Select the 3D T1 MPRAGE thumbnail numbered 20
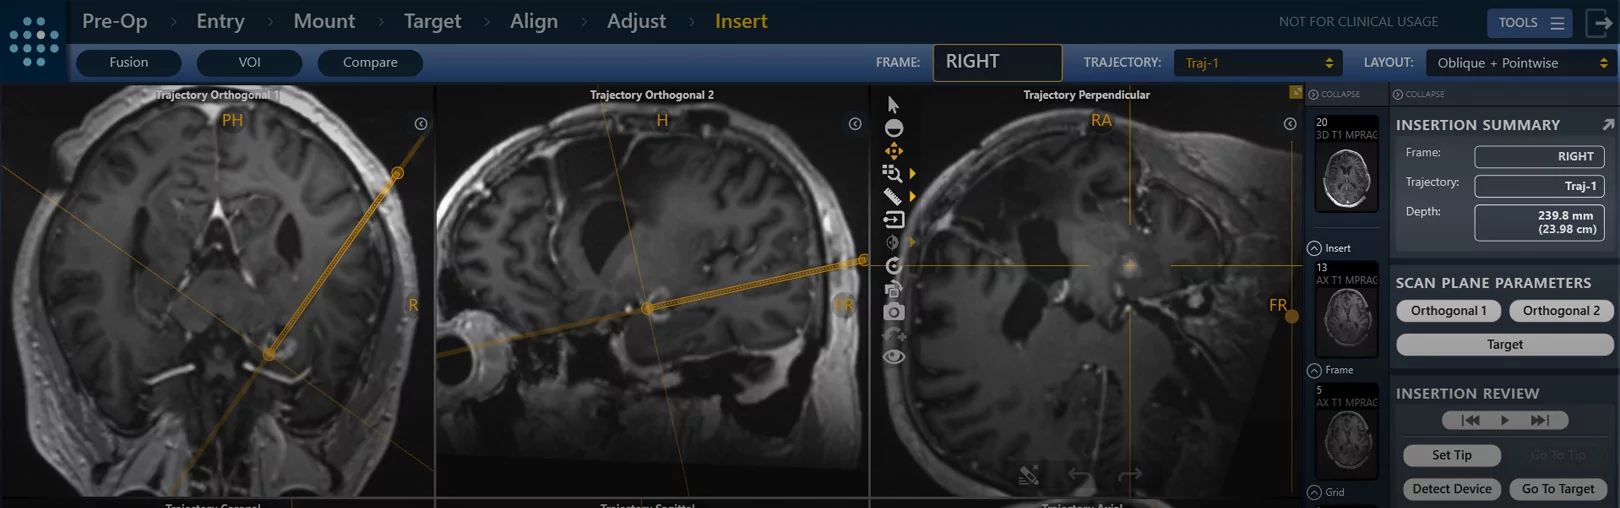The image size is (1620, 508). (1347, 164)
